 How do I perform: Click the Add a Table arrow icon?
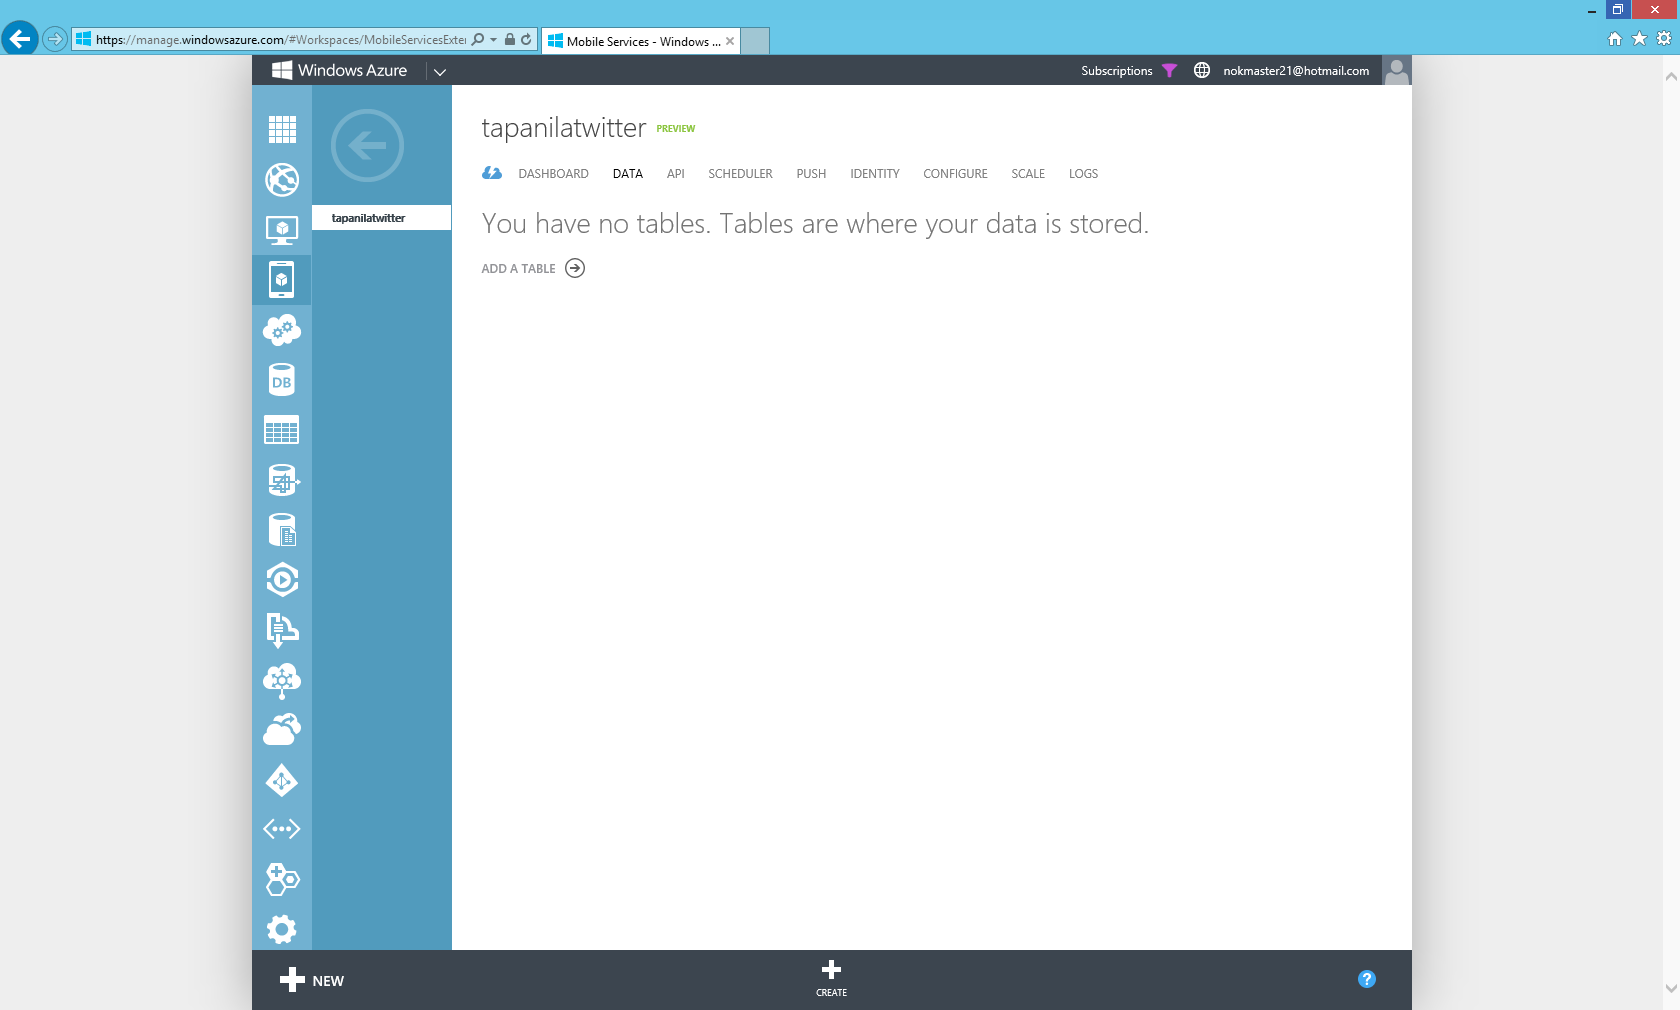[x=575, y=268]
